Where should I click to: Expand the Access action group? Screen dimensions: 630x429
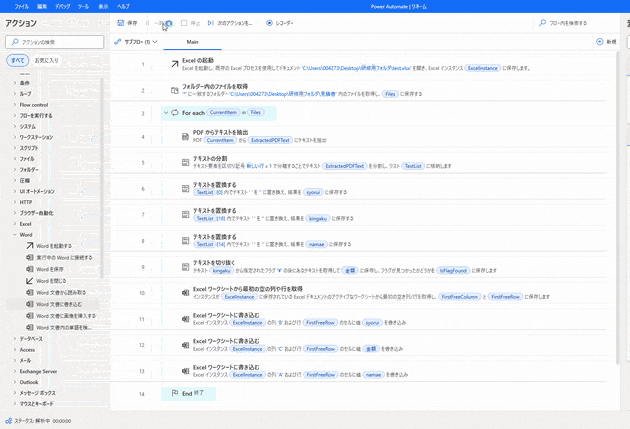pos(15,349)
